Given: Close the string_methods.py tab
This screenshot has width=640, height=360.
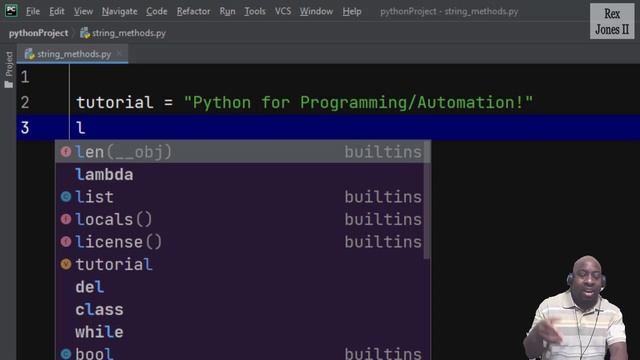Looking at the screenshot, I should click(x=120, y=53).
